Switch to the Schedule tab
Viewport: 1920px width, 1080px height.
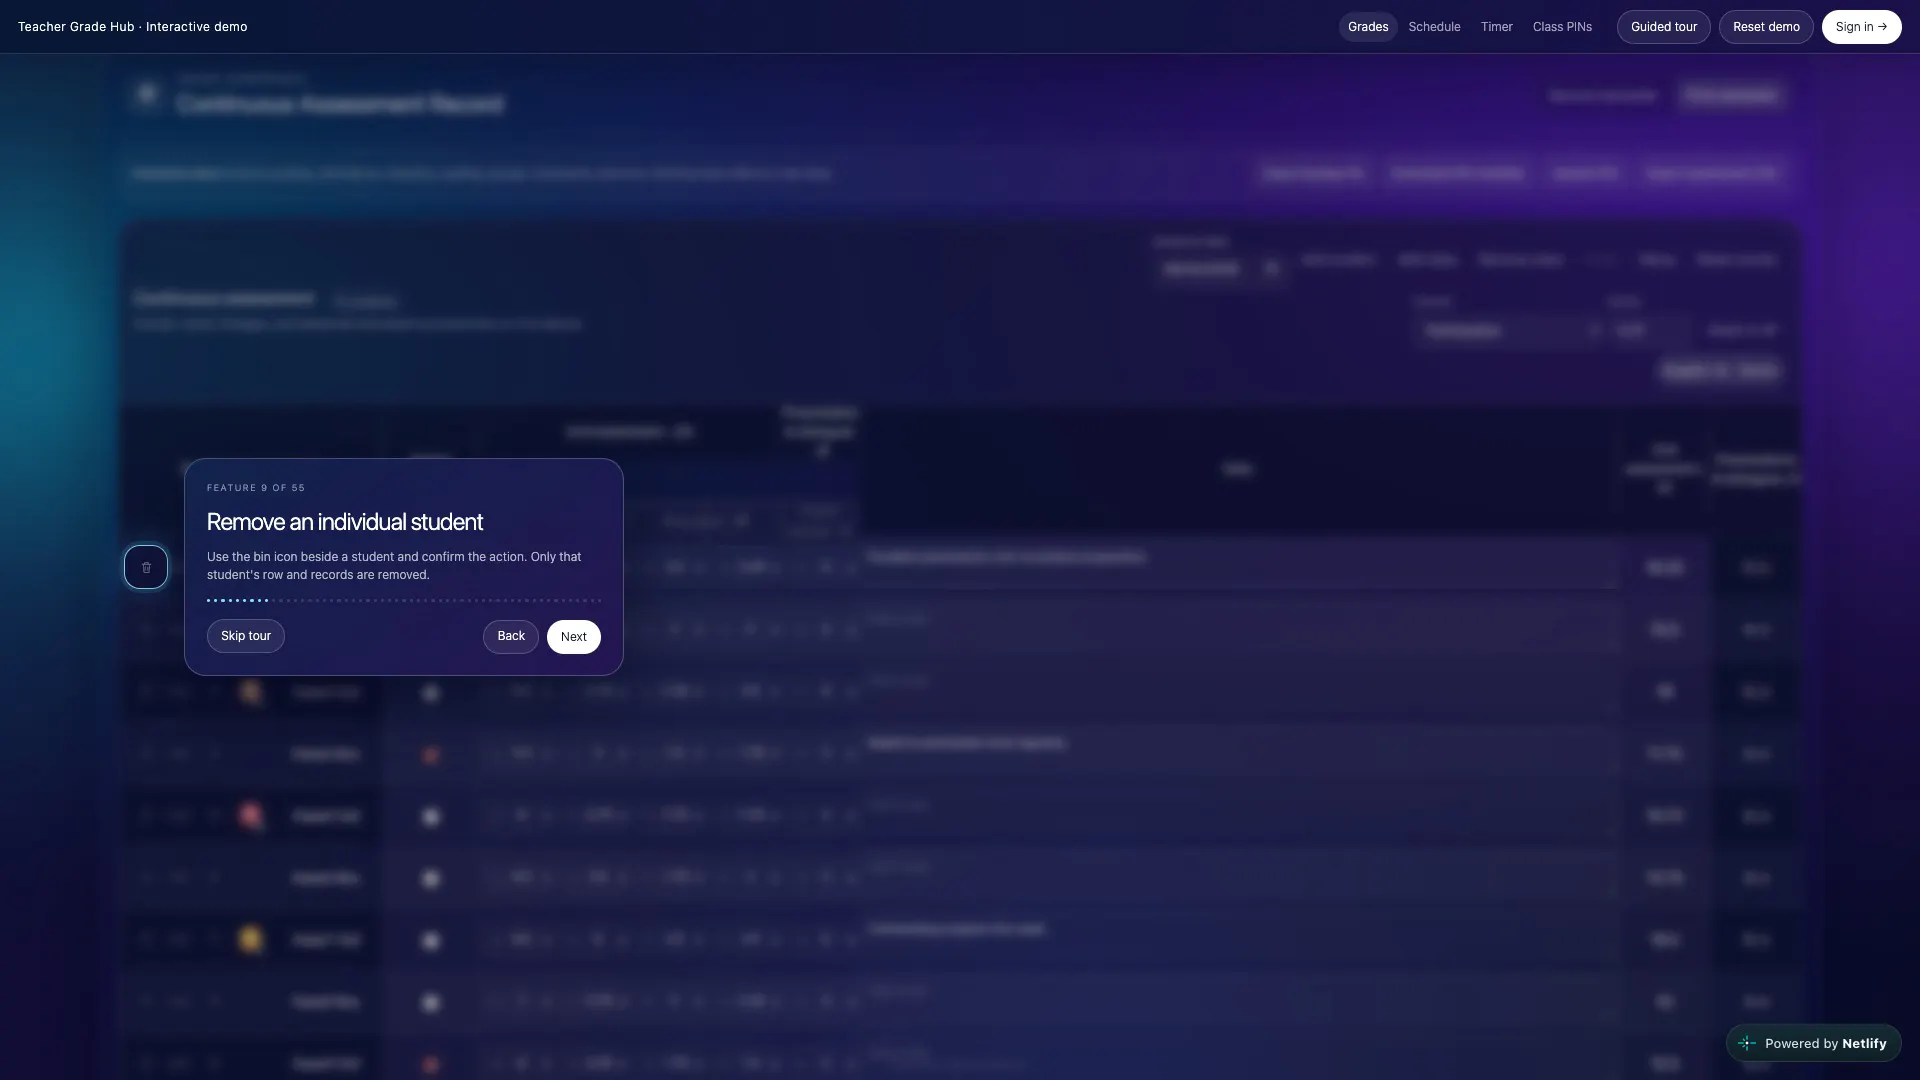(1434, 27)
